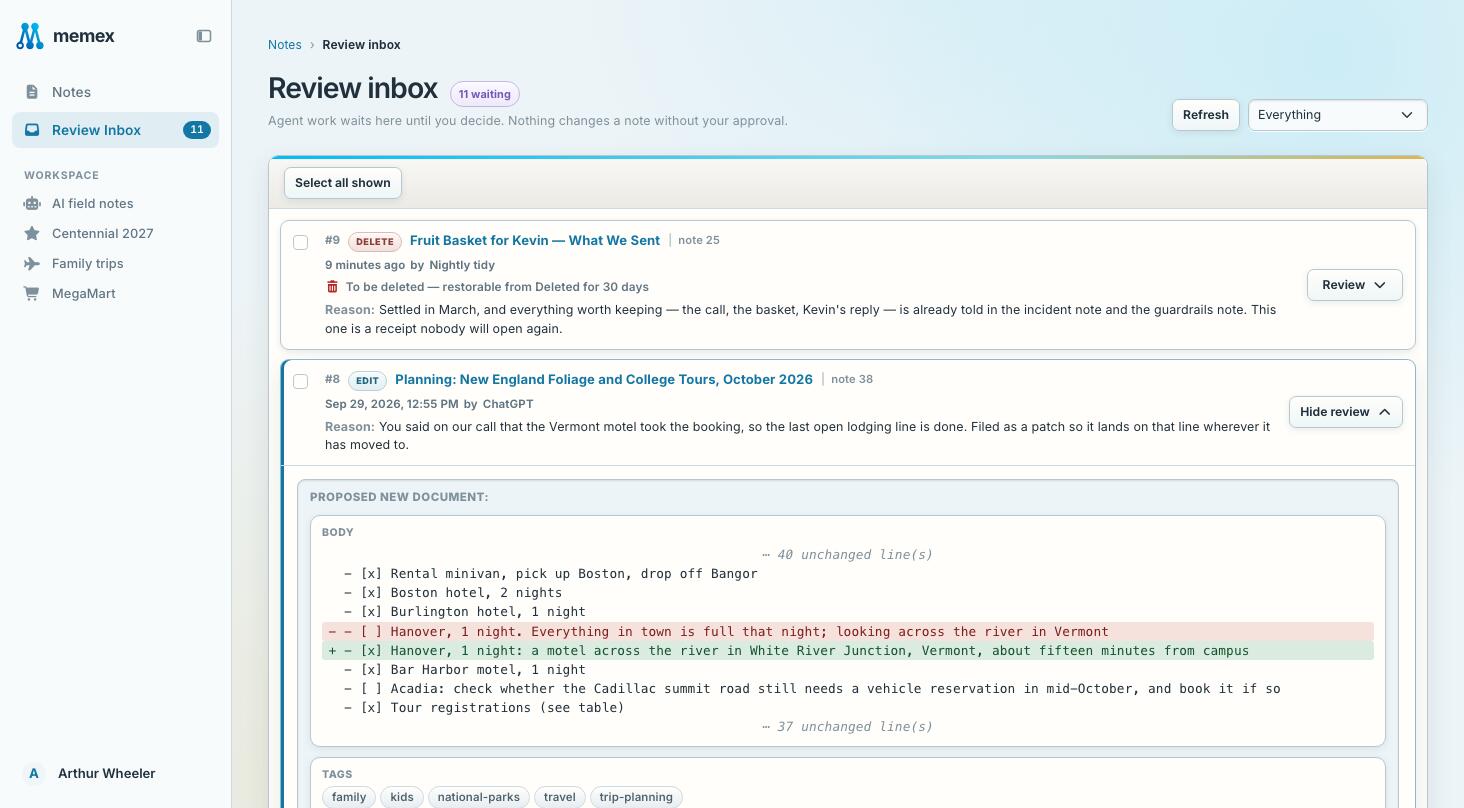Click the robot icon beside AI field notes
The image size is (1464, 808).
pyautogui.click(x=32, y=203)
